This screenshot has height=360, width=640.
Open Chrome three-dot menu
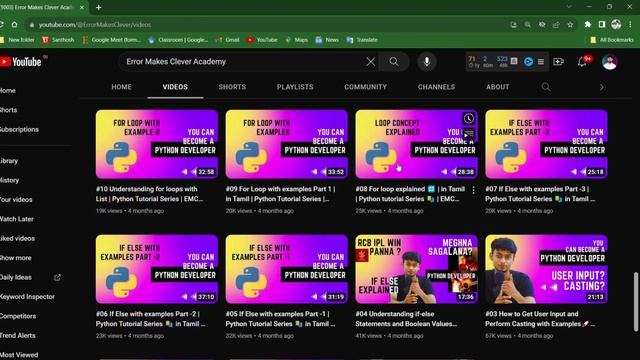[630, 24]
